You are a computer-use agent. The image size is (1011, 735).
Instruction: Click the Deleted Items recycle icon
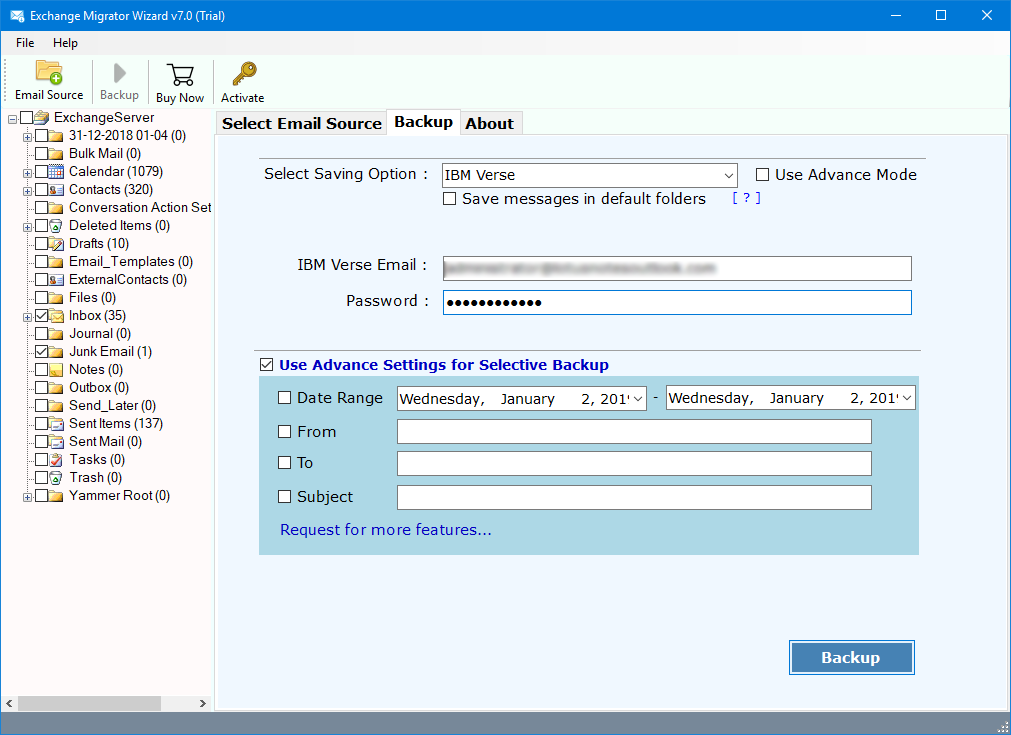click(x=57, y=226)
